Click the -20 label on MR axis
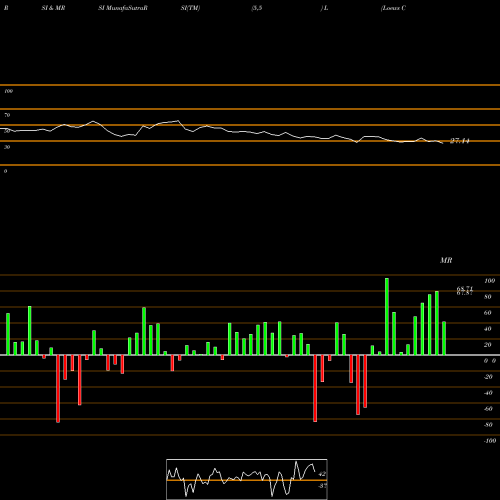 pos(488,377)
